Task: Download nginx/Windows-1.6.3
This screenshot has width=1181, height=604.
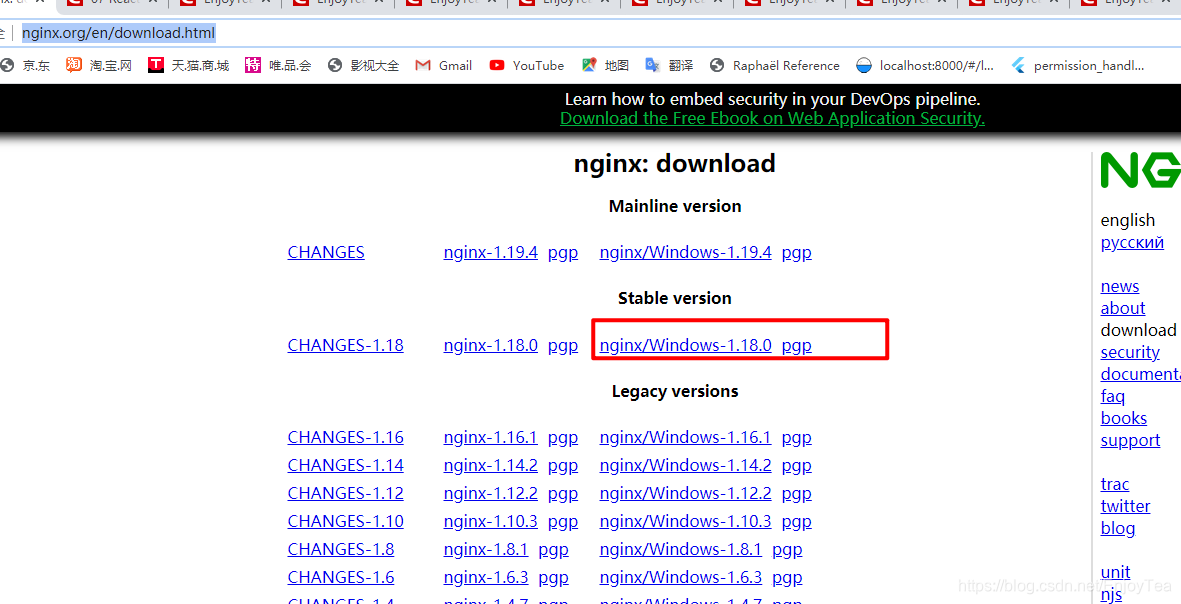Action: click(x=681, y=577)
